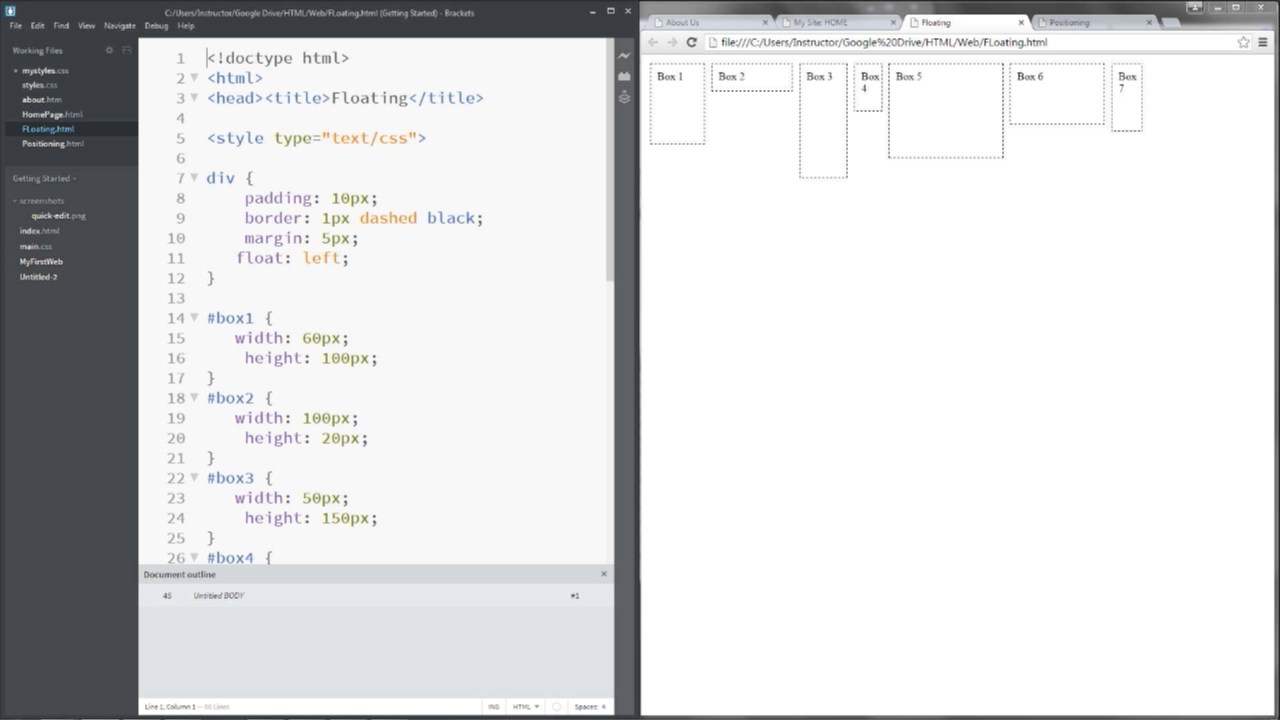The height and width of the screenshot is (720, 1280).
Task: Collapse the html tag fold on line 2
Action: tap(194, 78)
